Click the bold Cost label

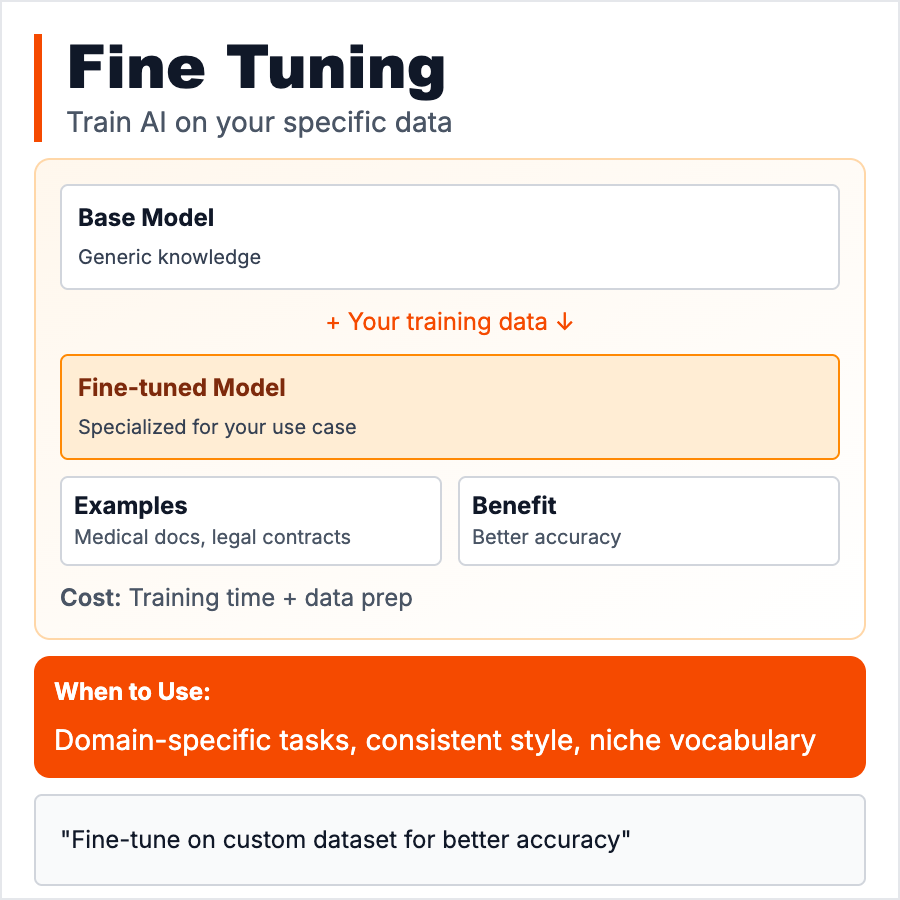(x=91, y=598)
